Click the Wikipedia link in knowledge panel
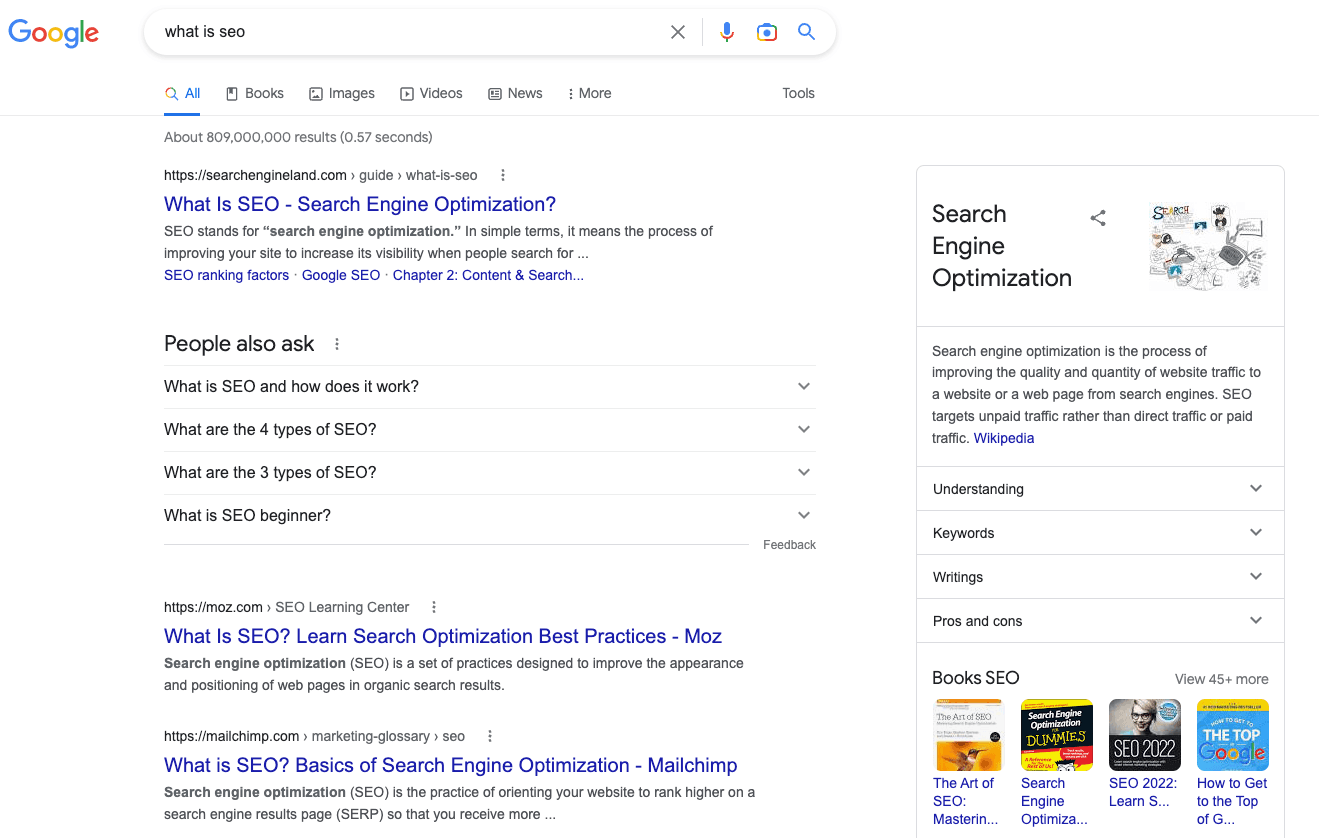 [1004, 438]
